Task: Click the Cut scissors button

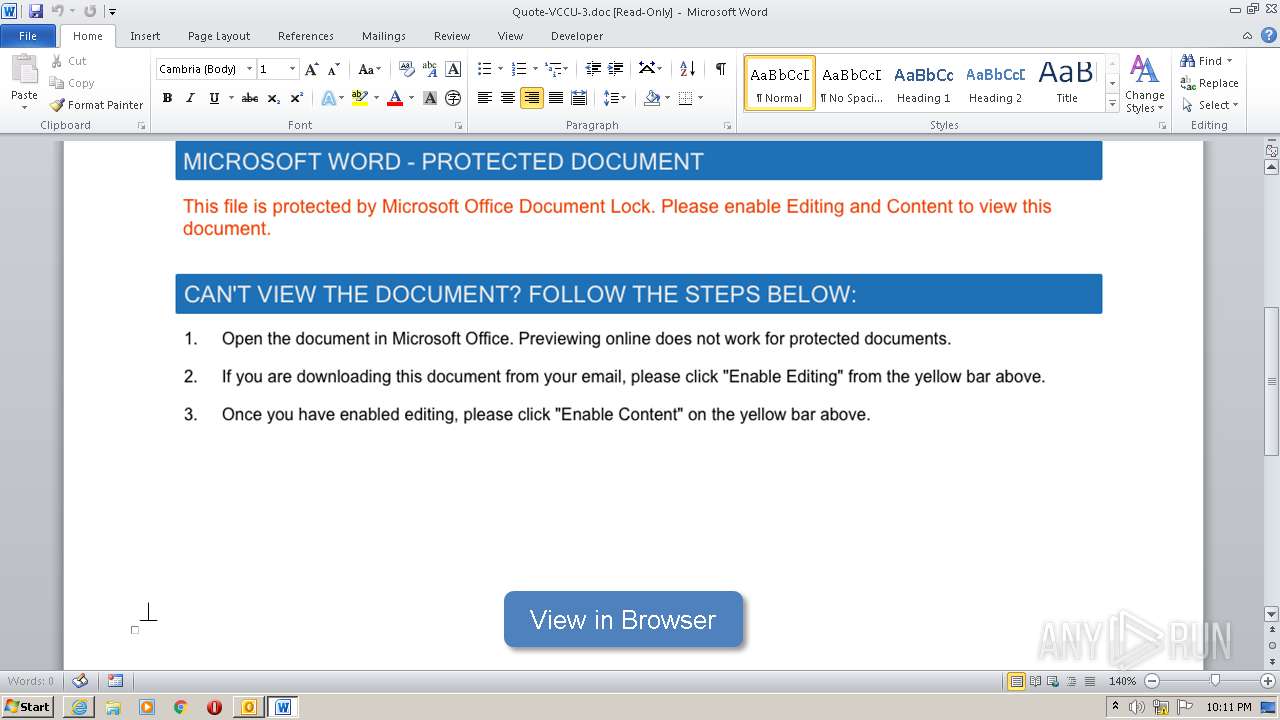Action: (69, 61)
